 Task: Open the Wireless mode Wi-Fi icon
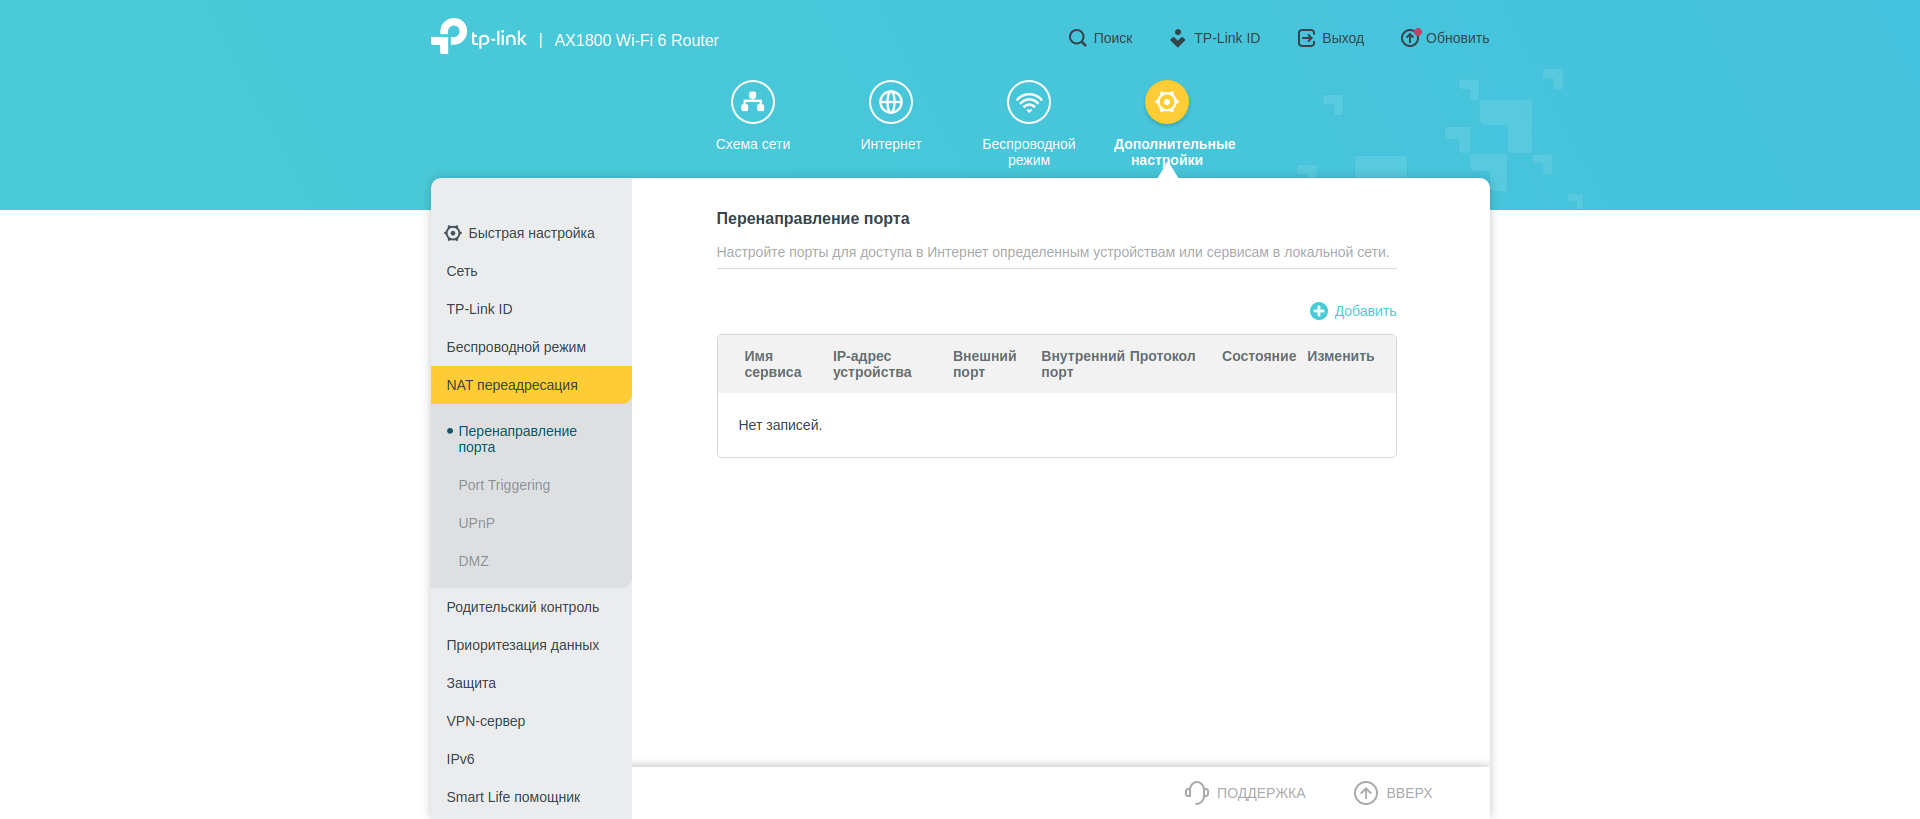pos(1028,102)
